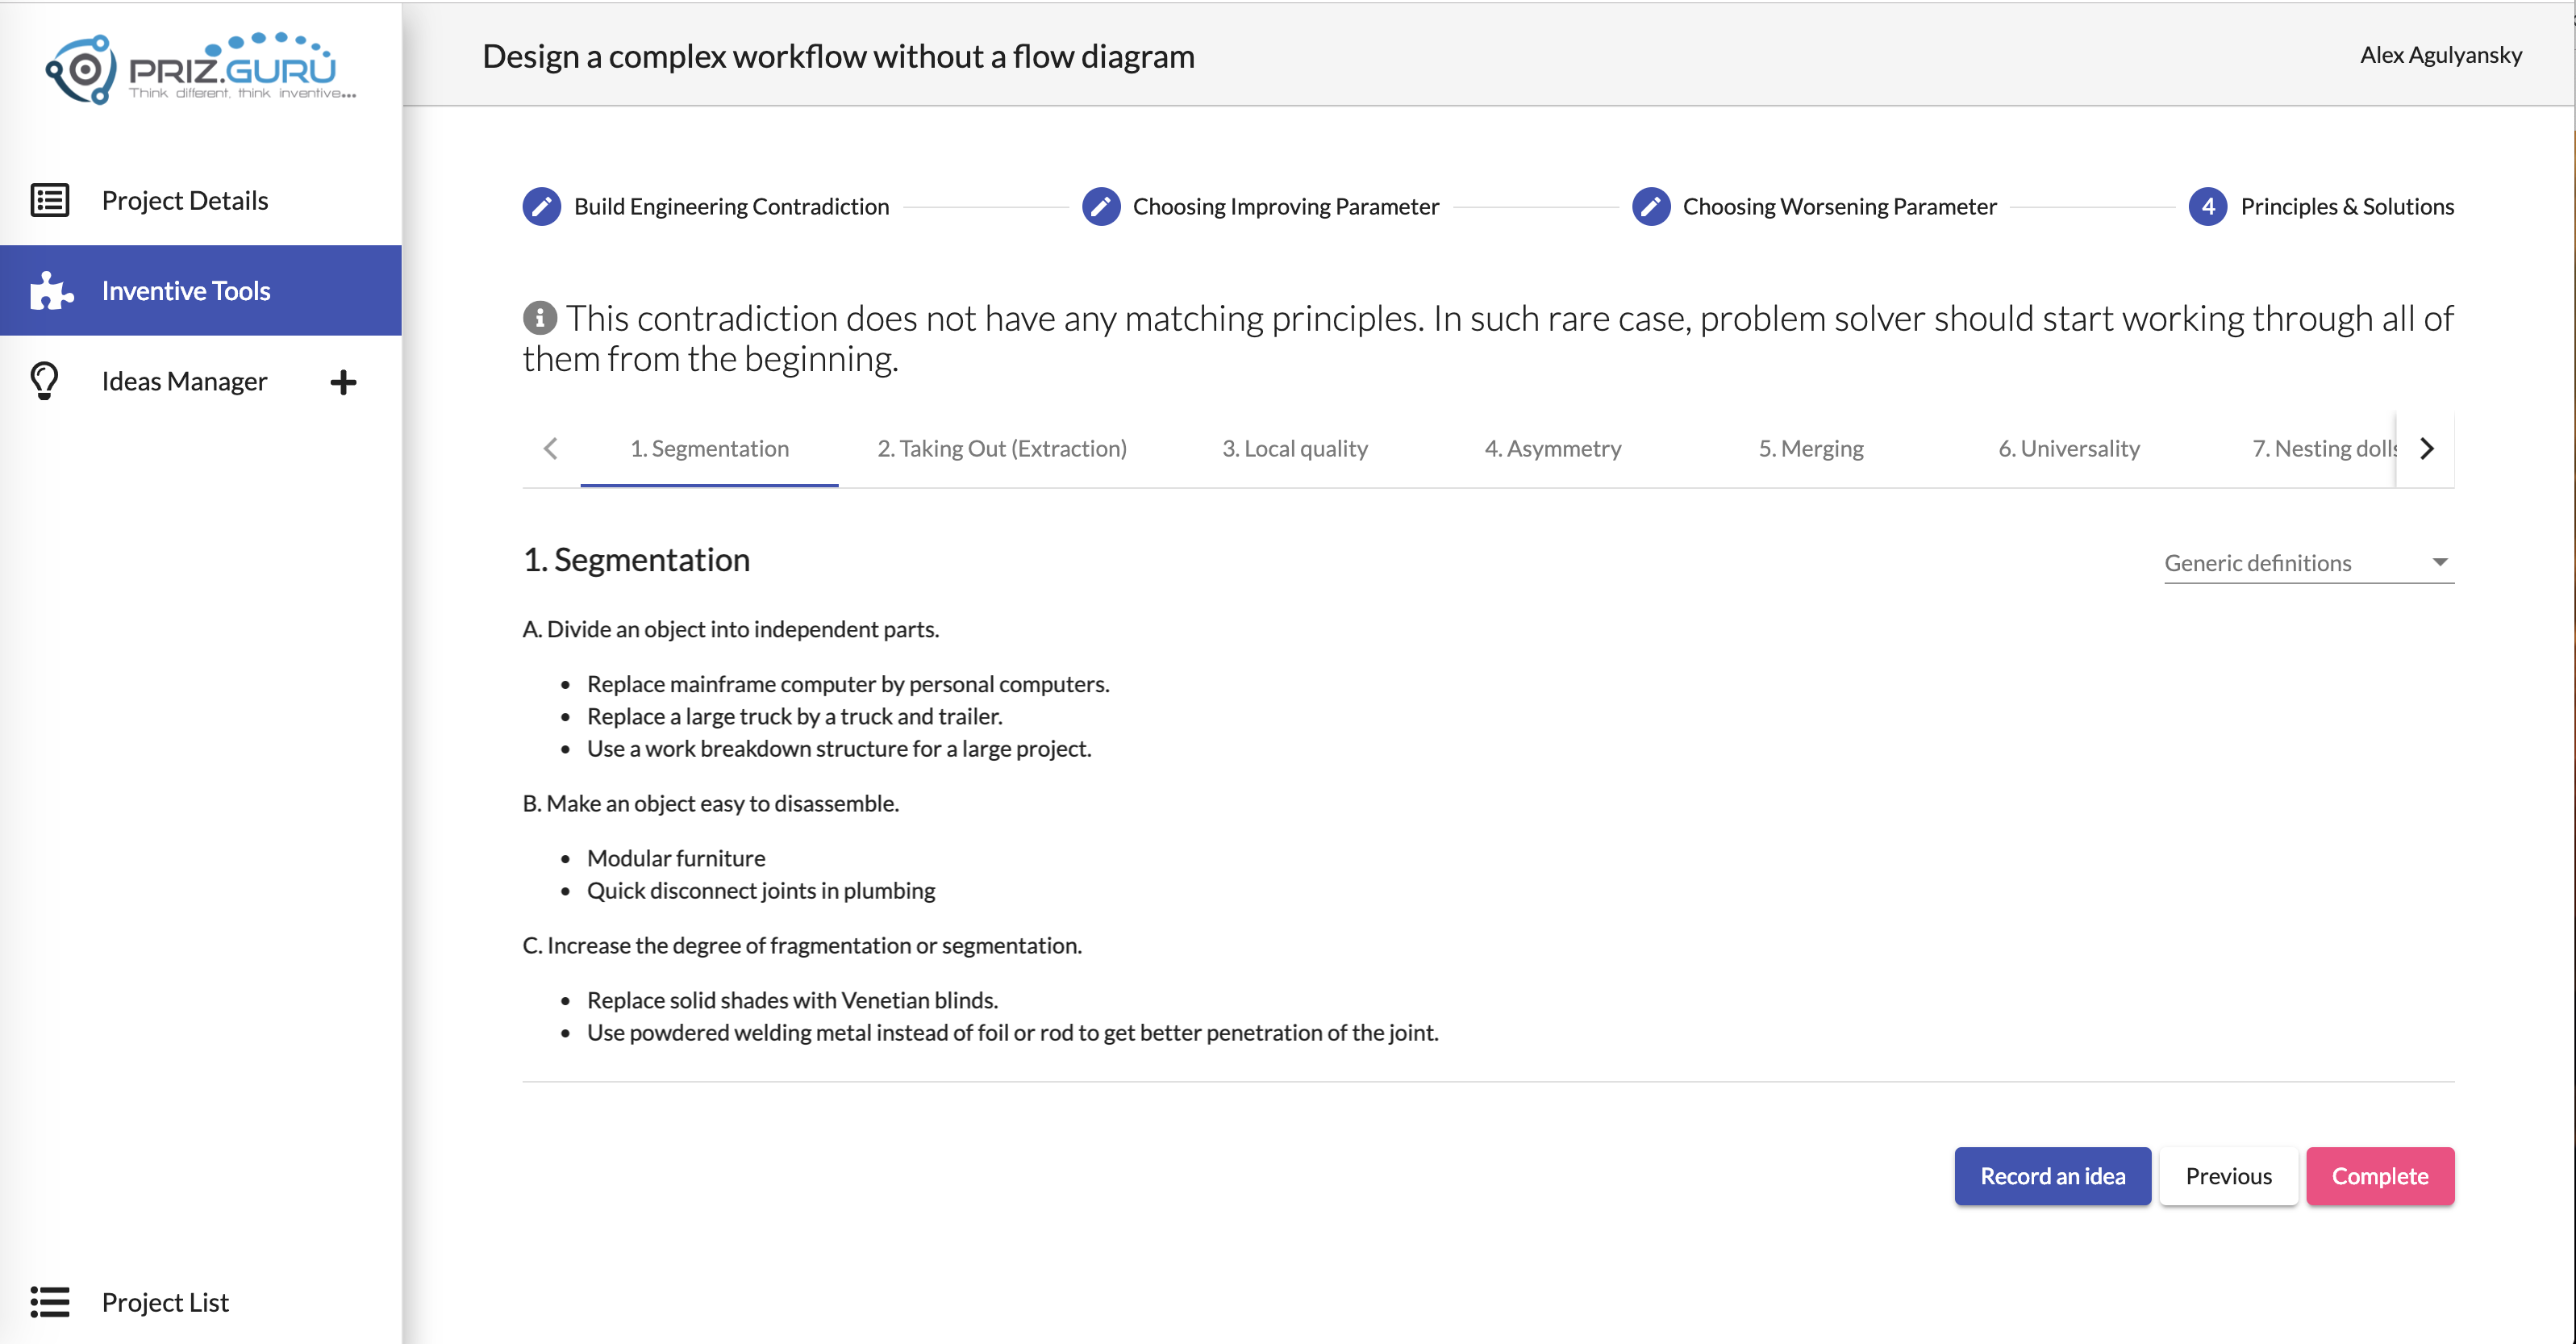2576x1344 pixels.
Task: Open Project List bullet icon
Action: (49, 1302)
